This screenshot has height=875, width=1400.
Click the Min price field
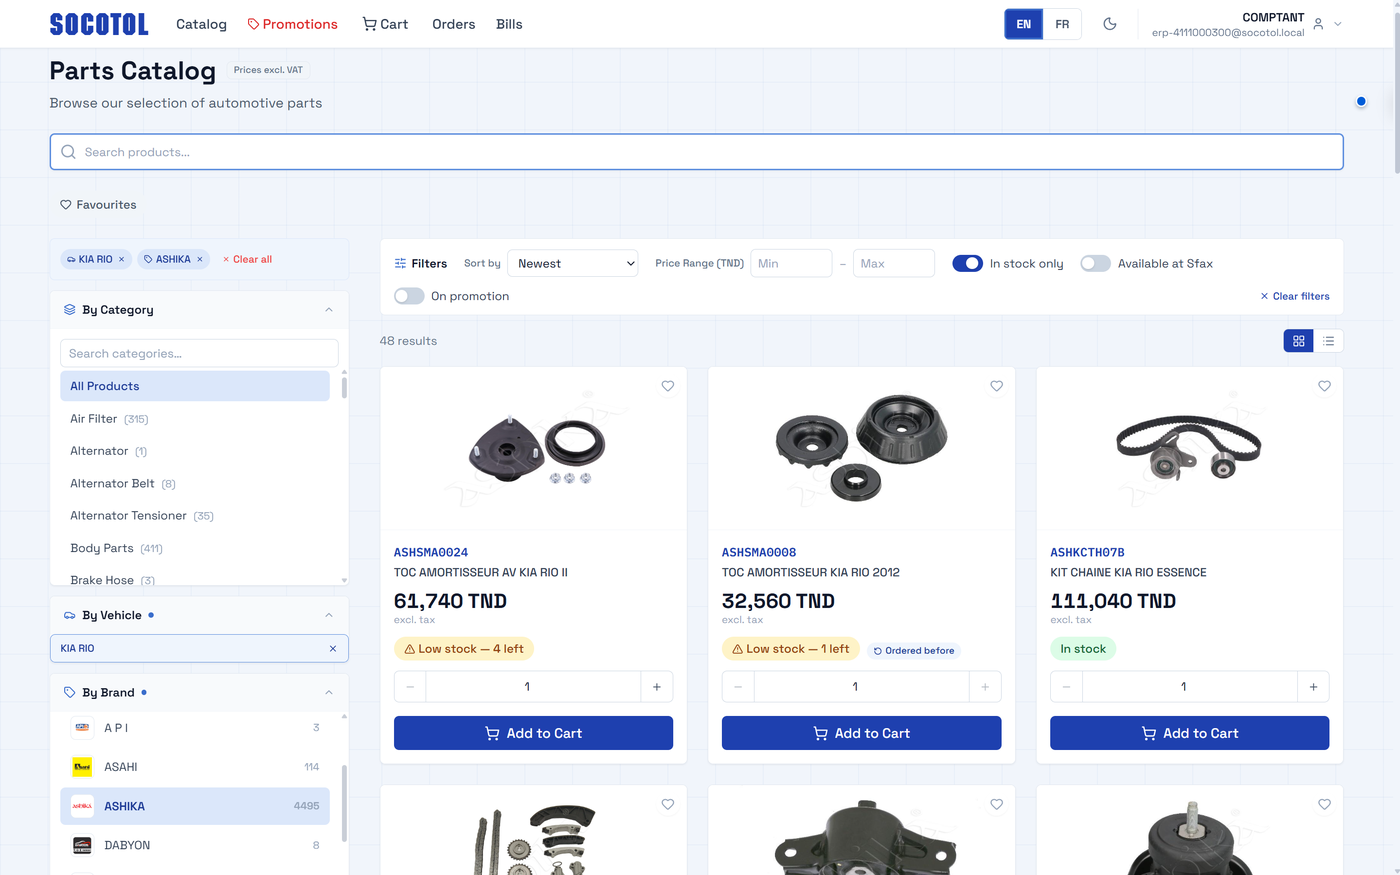coord(791,263)
